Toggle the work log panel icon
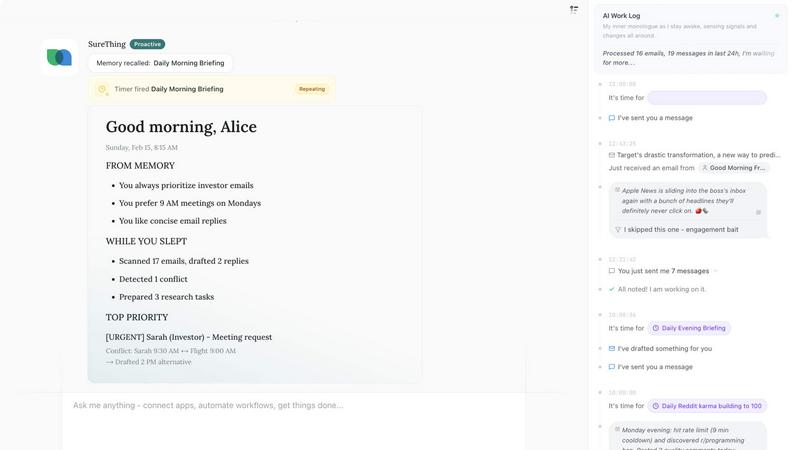 tap(574, 9)
